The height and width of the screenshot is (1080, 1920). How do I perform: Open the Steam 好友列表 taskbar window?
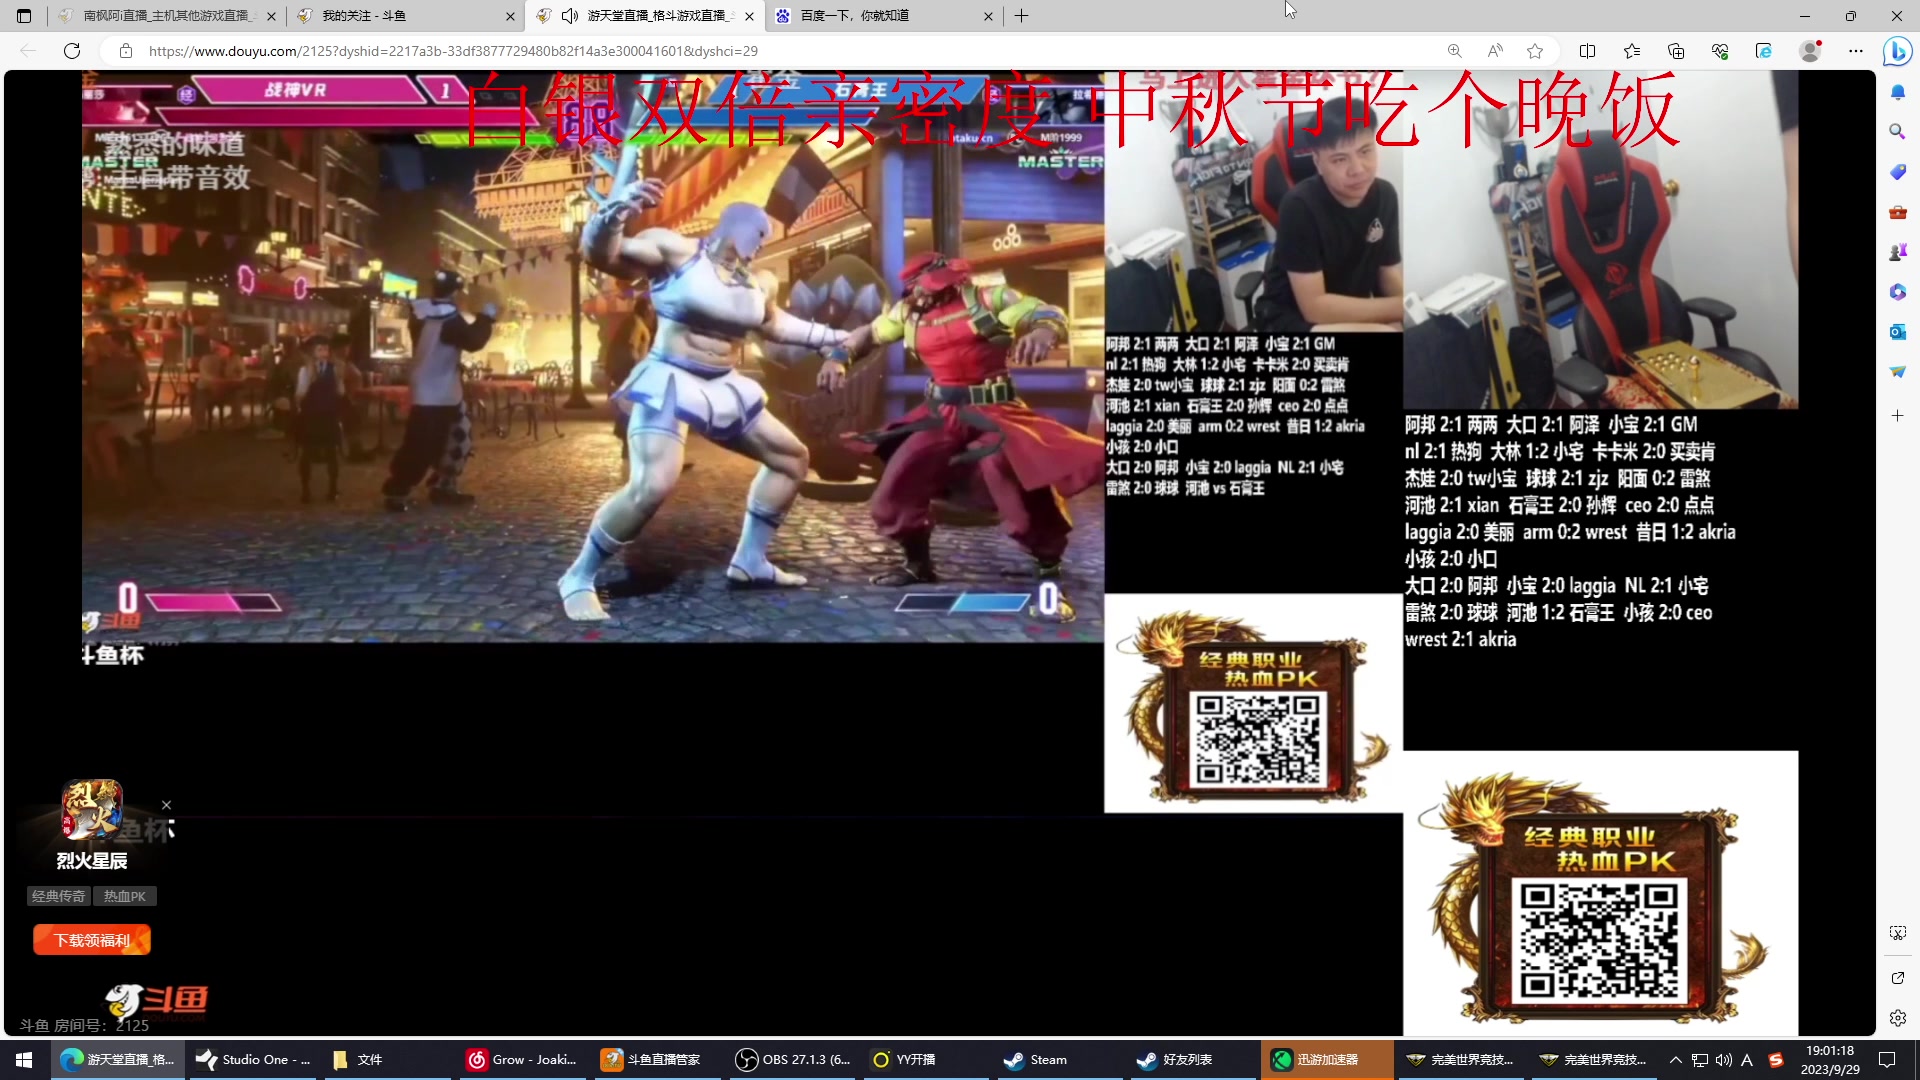(1194, 1060)
